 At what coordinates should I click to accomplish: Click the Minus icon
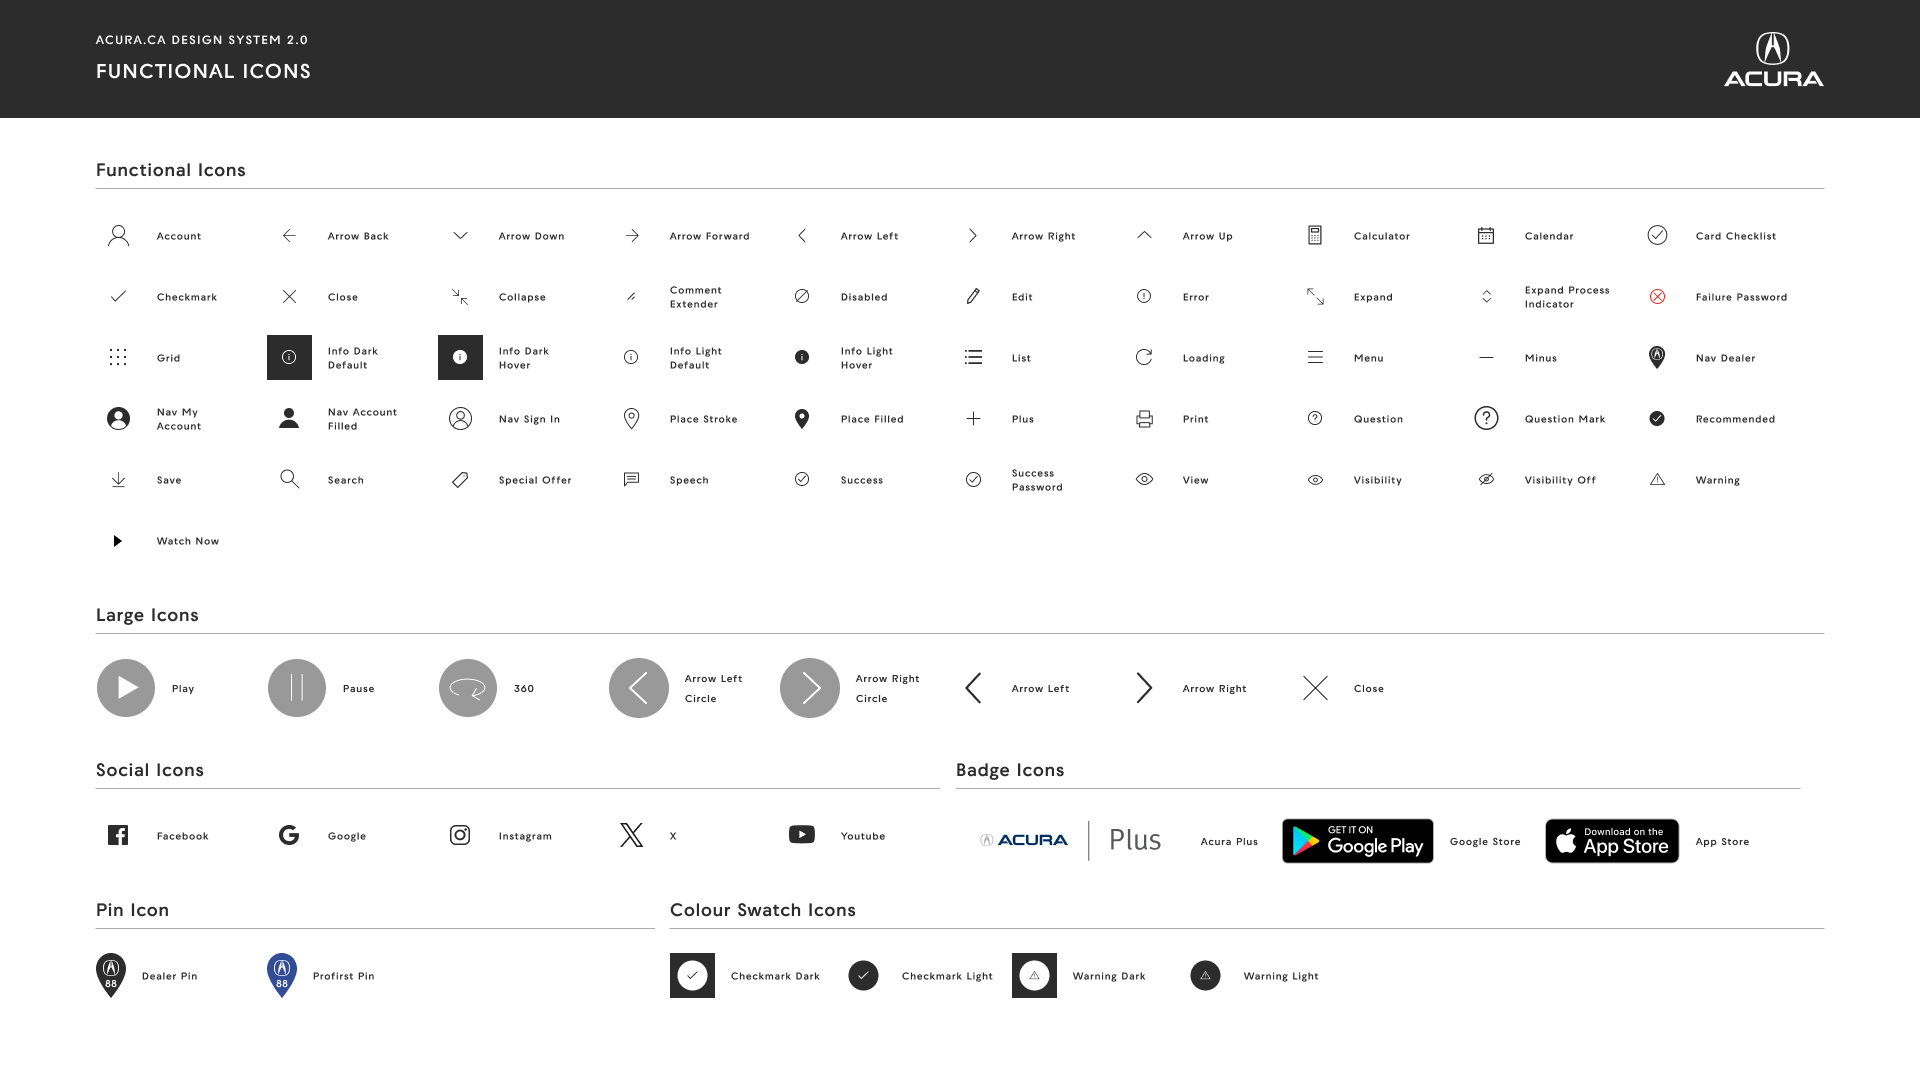click(1486, 357)
